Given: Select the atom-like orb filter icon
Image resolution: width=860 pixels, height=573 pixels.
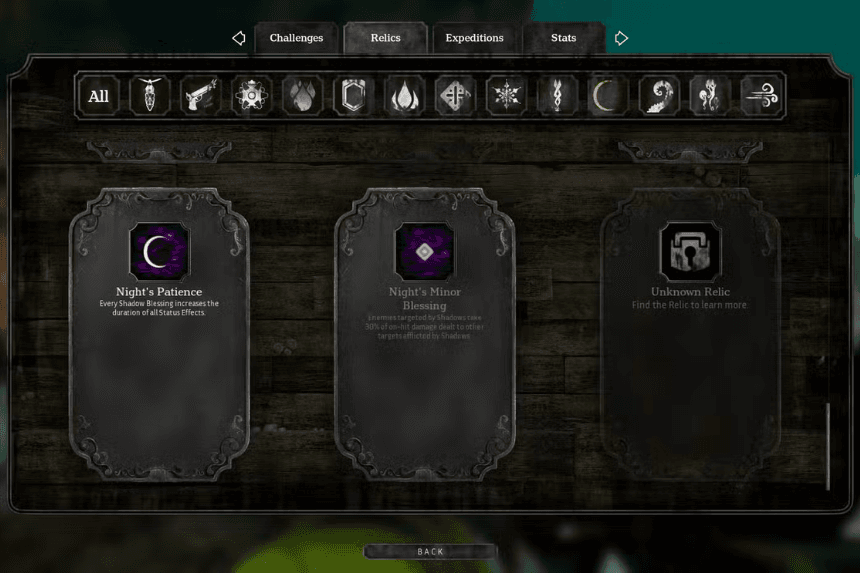Looking at the screenshot, I should coord(251,96).
